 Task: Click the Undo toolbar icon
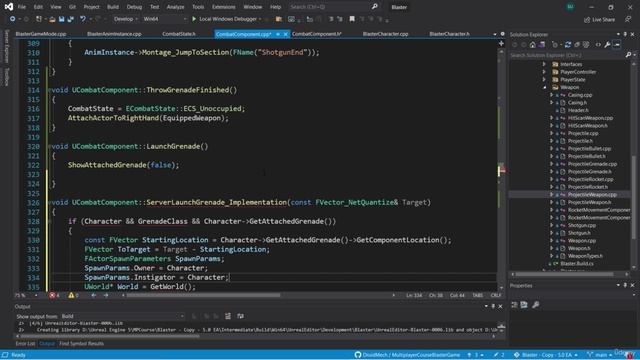pos(83,19)
